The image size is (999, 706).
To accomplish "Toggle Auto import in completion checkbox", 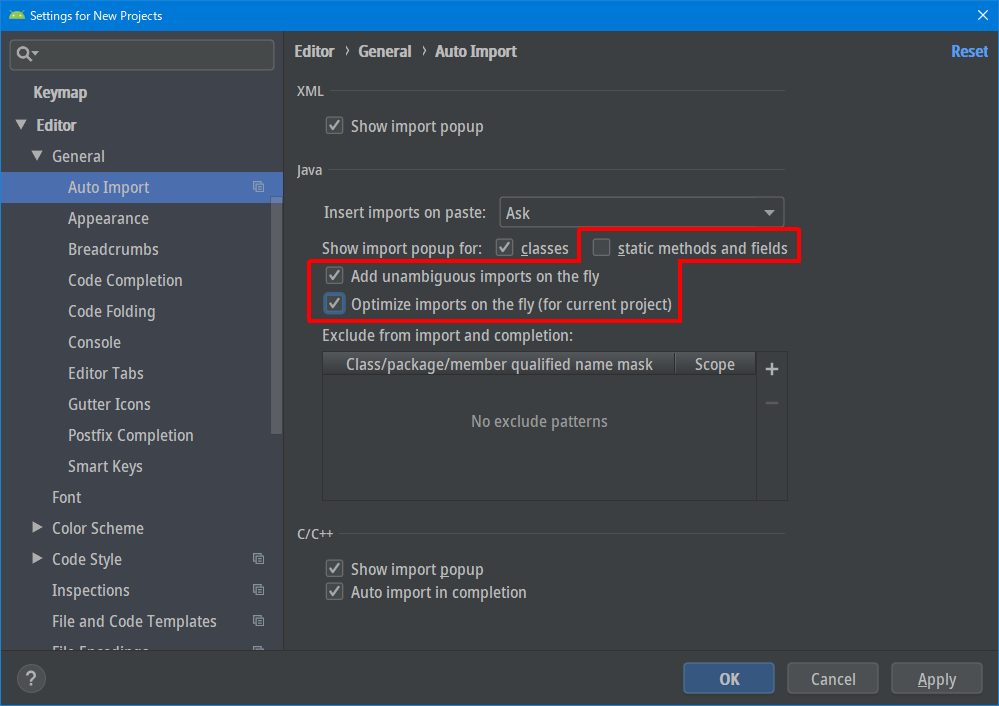I will point(334,591).
